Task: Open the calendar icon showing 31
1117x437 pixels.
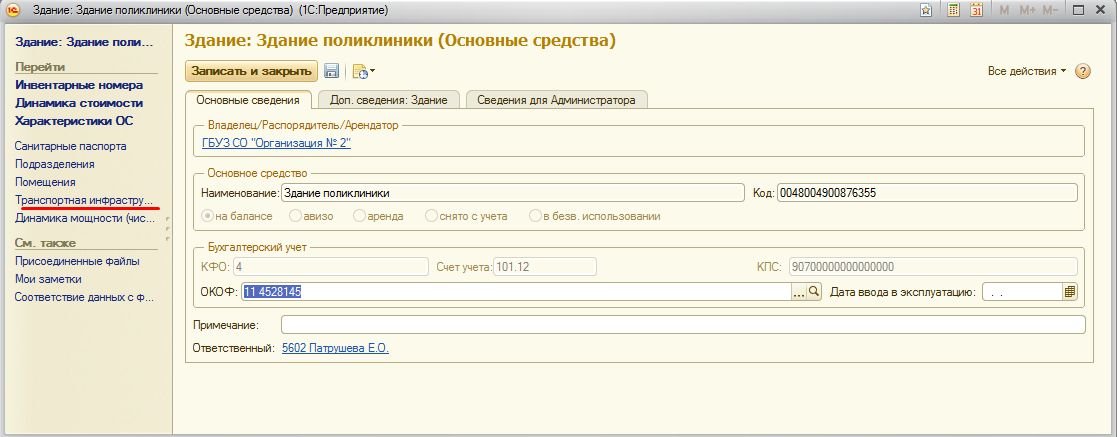Action: pos(977,10)
